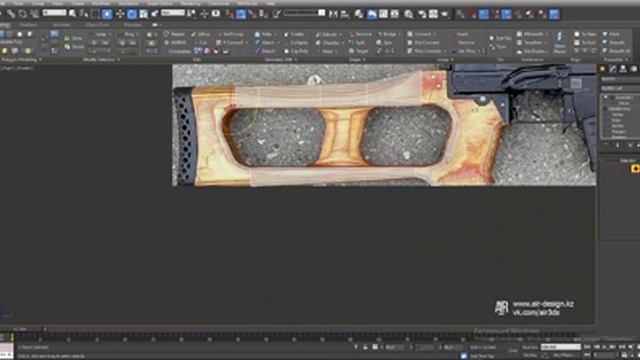Expand the Geometry (All) ribbon panel
The height and width of the screenshot is (360, 640).
(x=280, y=60)
